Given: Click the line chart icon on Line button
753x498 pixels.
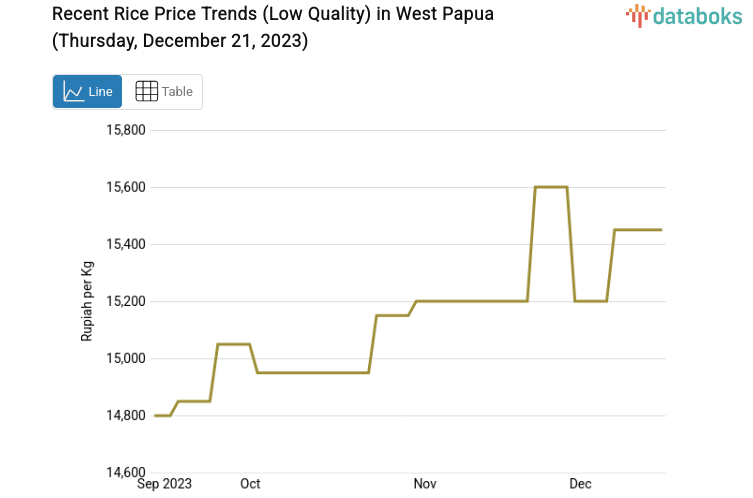Looking at the screenshot, I should (73, 91).
